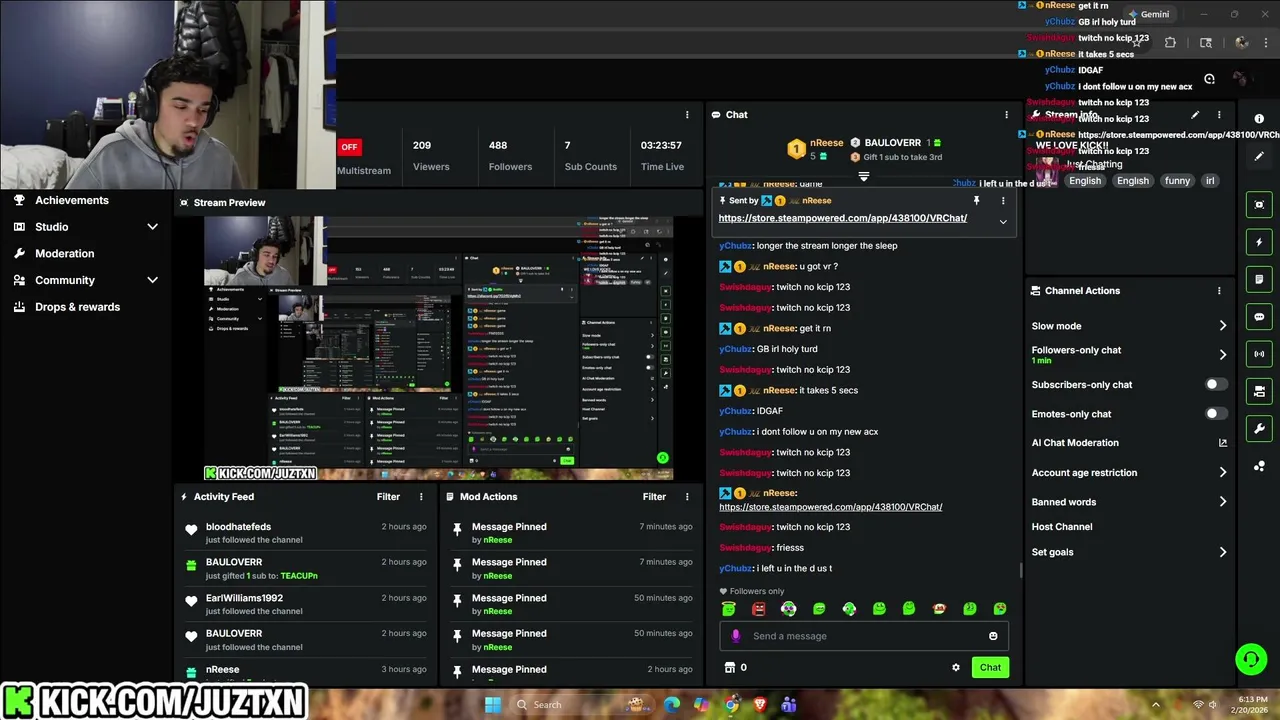Toggle the lightning bolt panel icon

coord(1259,242)
